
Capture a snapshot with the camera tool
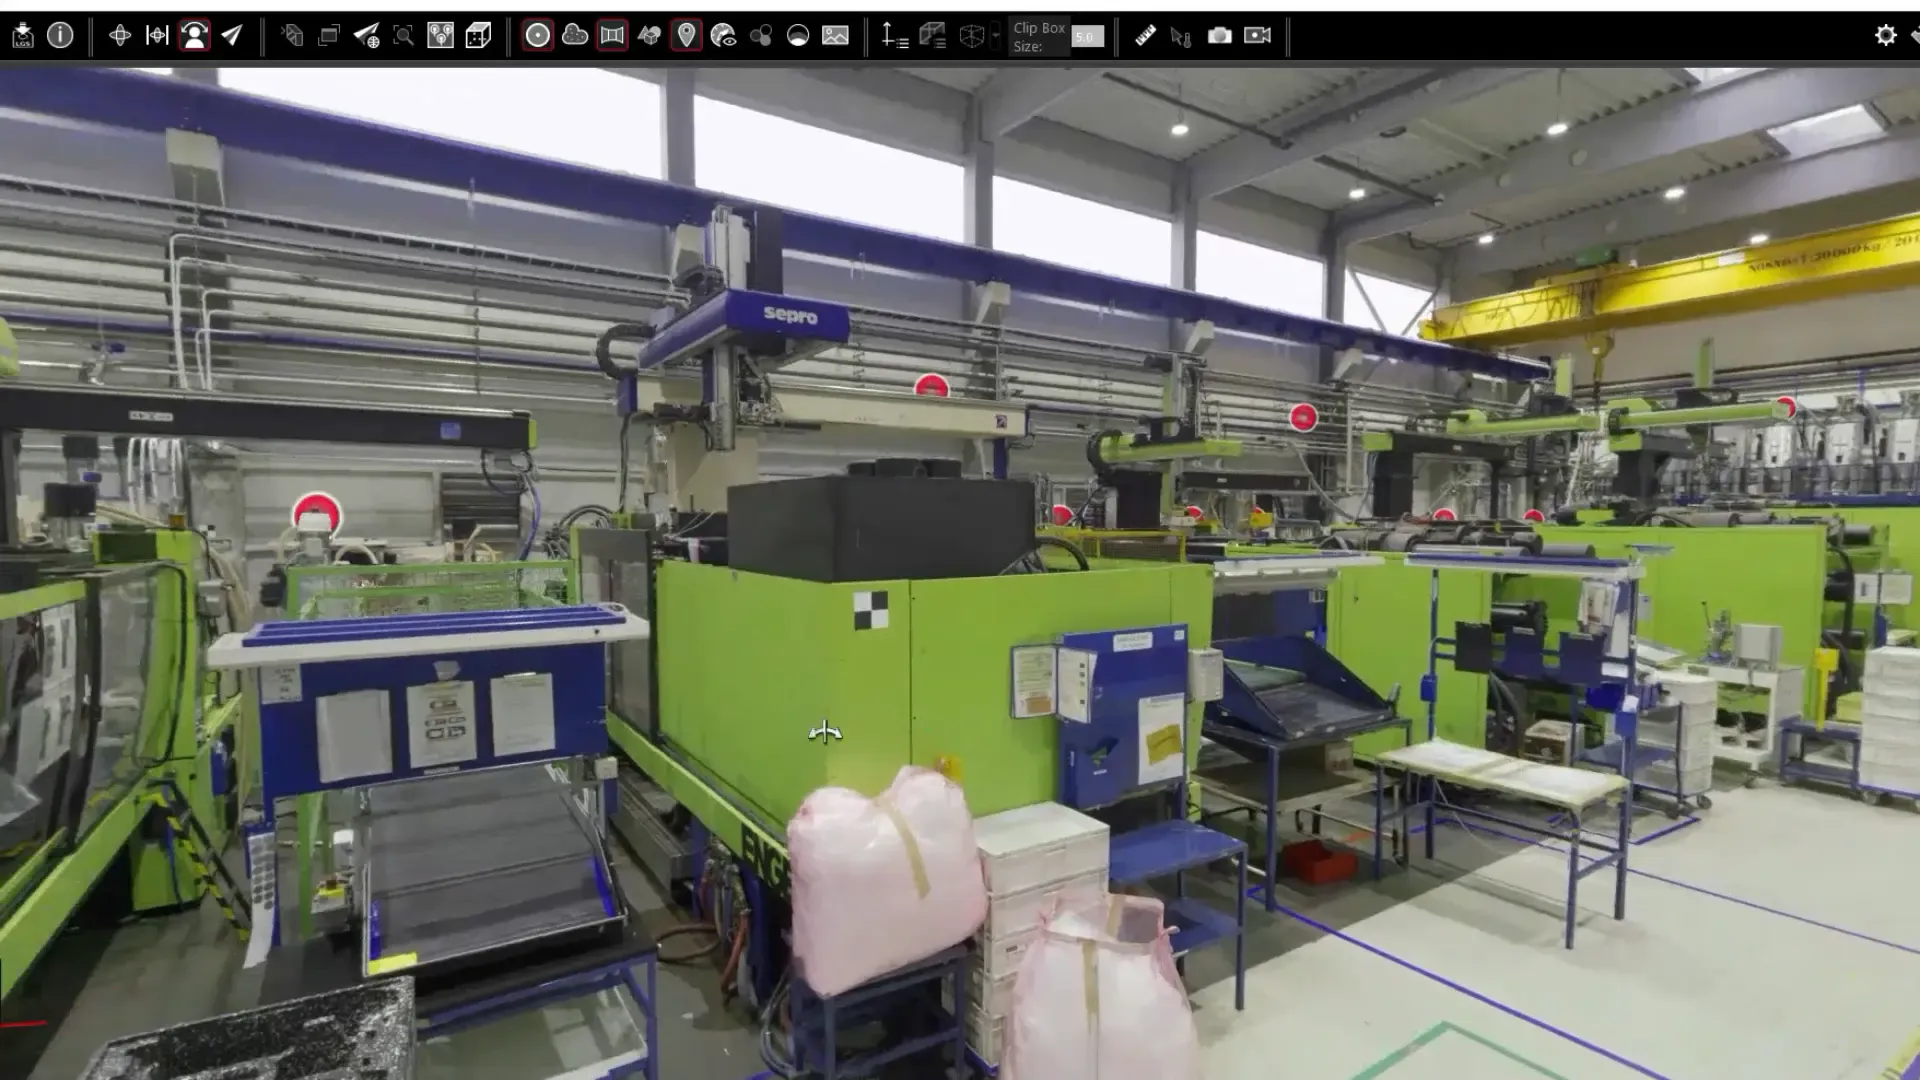click(x=1219, y=36)
